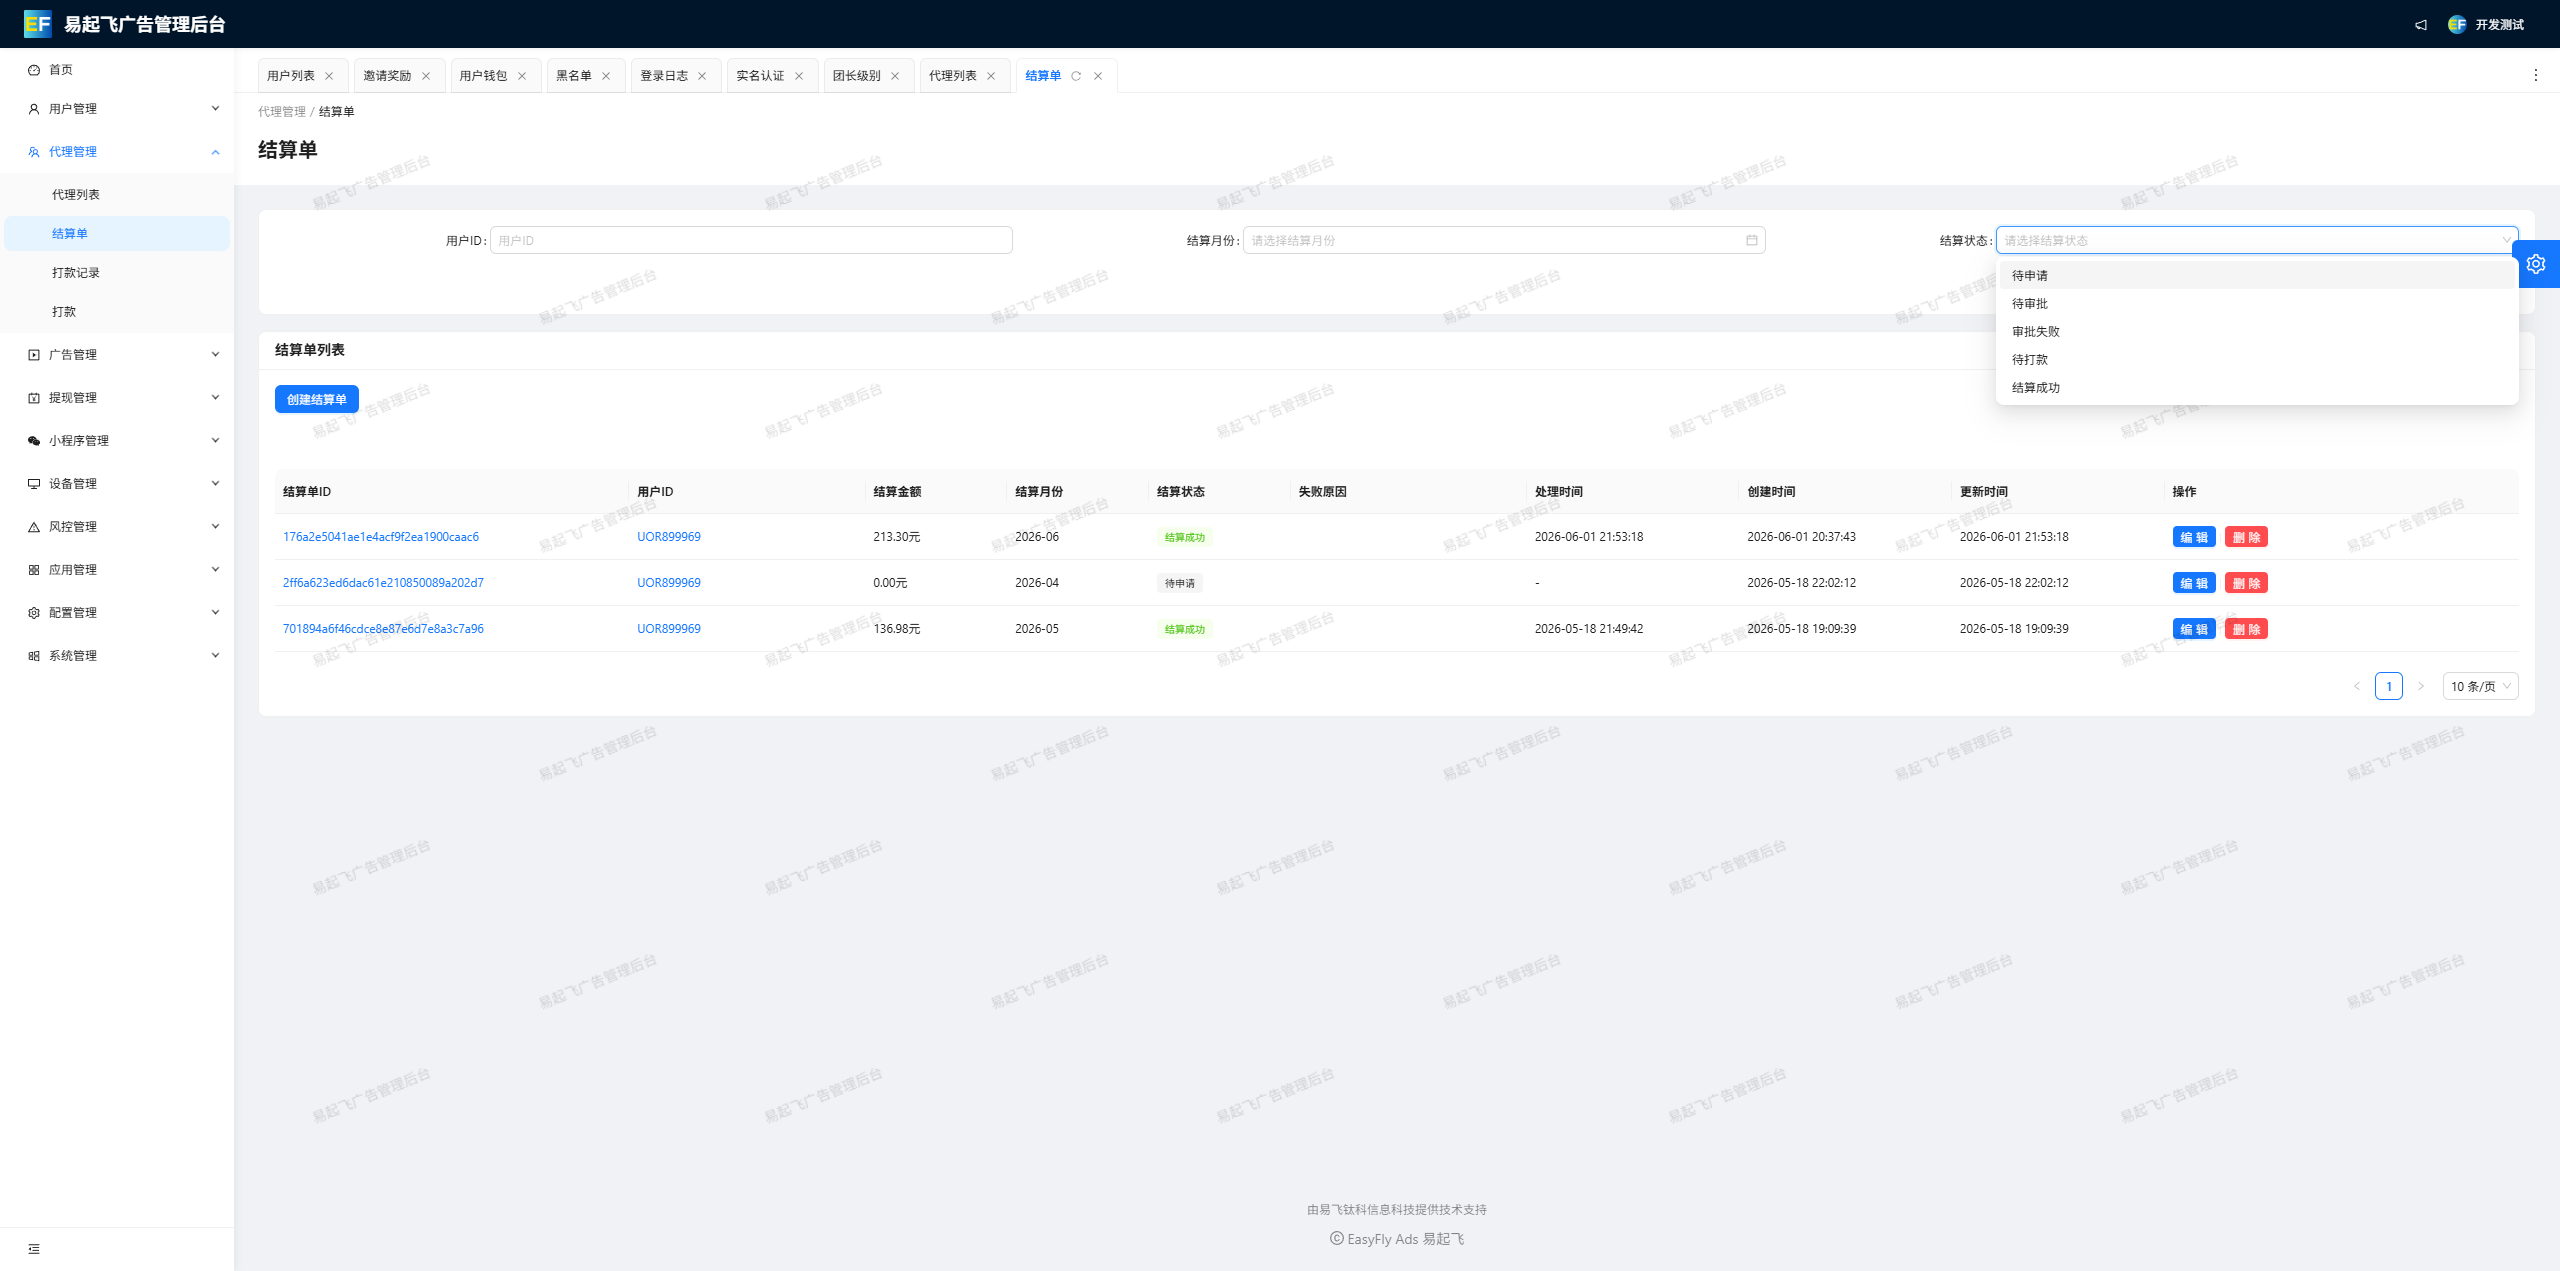Expand 系统管理 sidebar menu
The width and height of the screenshot is (2560, 1271).
pos(117,656)
